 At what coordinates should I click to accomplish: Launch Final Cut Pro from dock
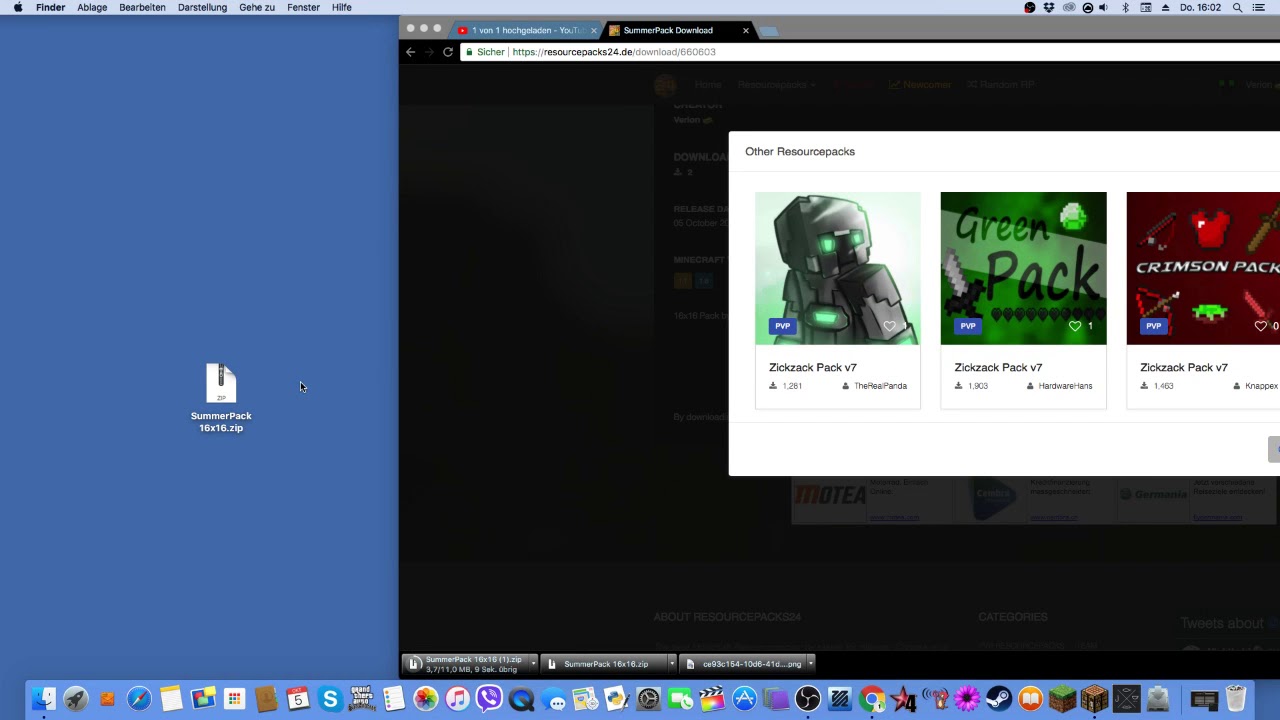[x=712, y=699]
